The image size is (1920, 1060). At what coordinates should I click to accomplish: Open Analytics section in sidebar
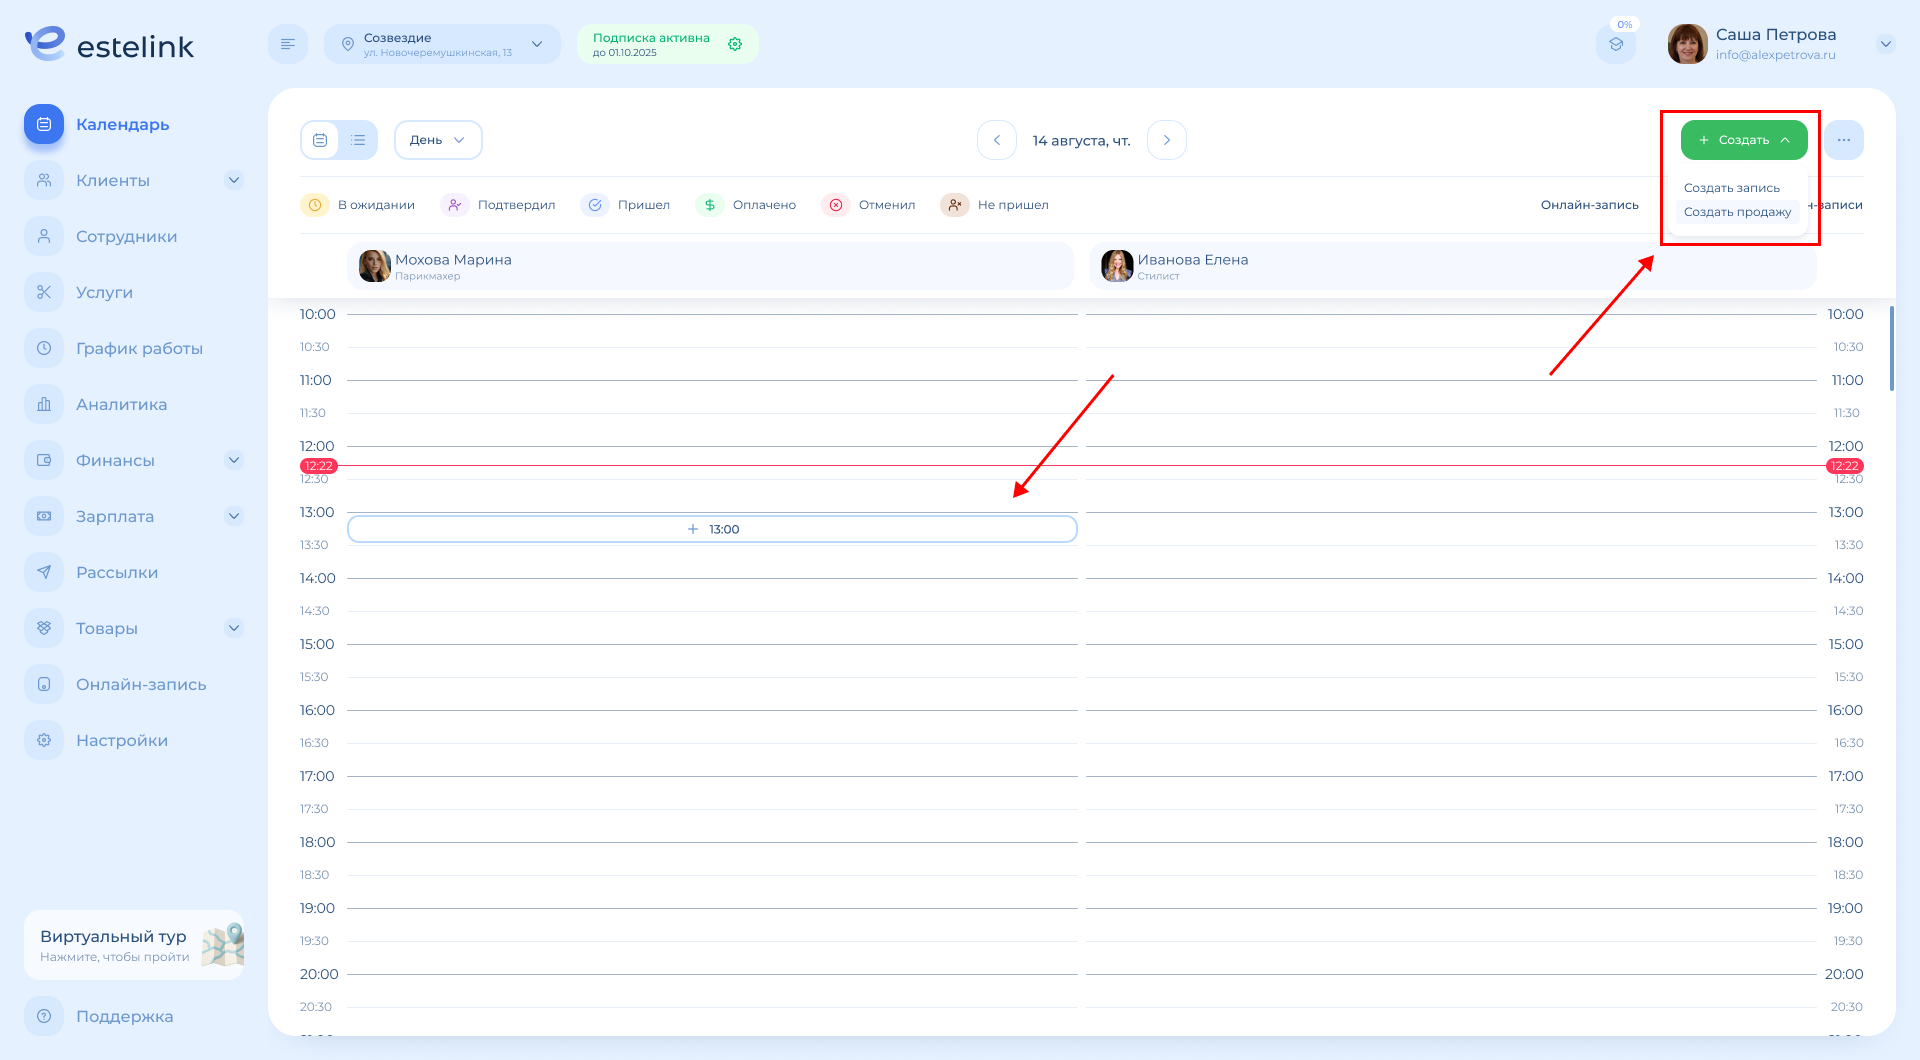121,404
